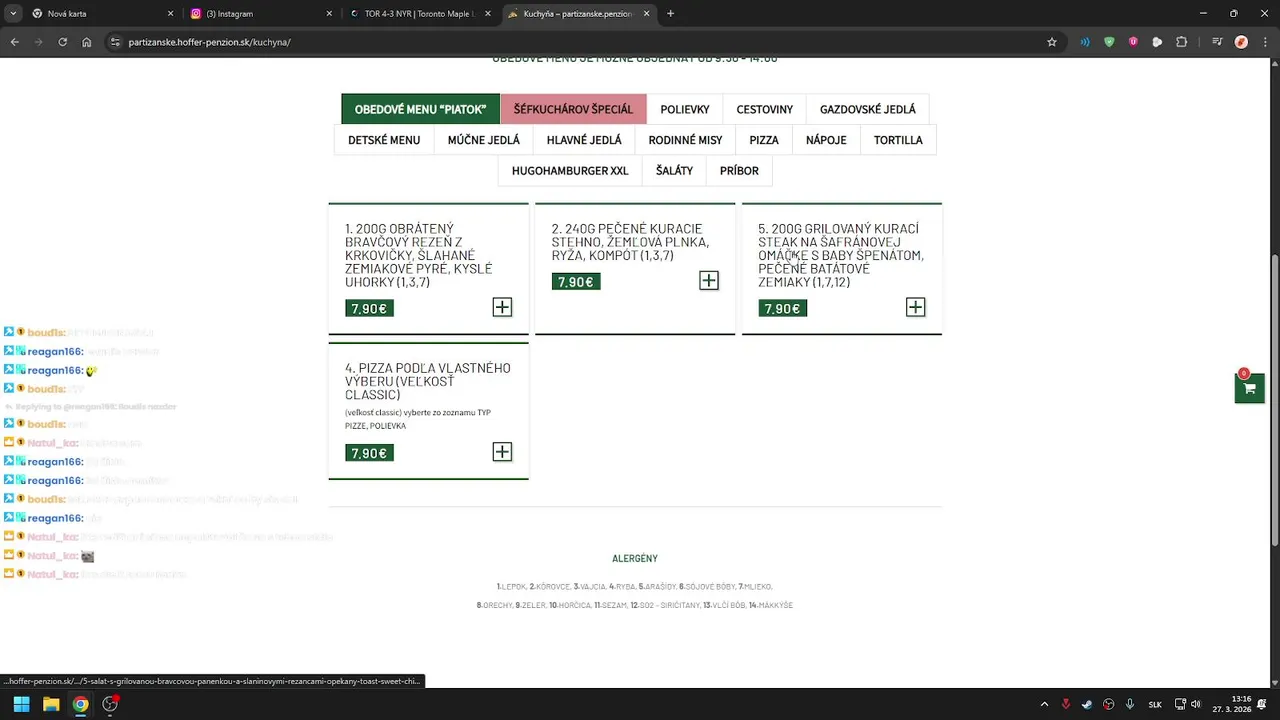Open the Steam tray icon
1280x720 pixels.
coord(1088,704)
